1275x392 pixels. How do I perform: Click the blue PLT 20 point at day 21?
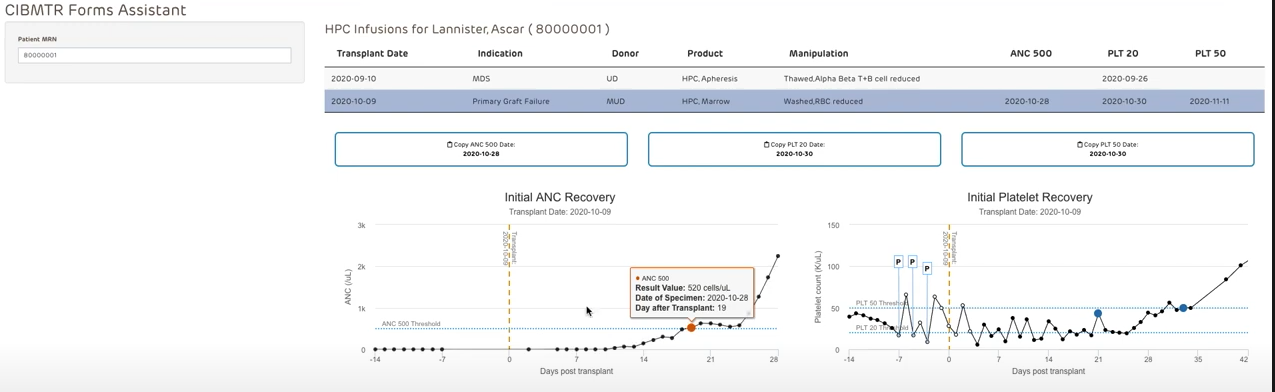[1098, 314]
